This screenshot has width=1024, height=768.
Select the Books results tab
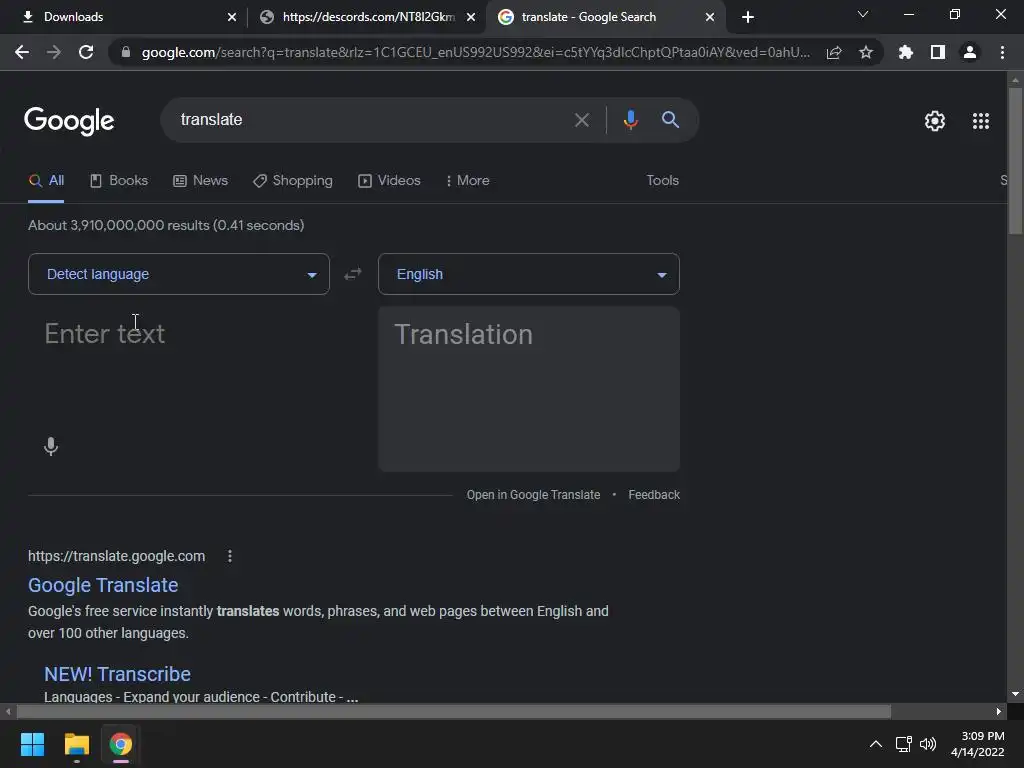pos(119,180)
